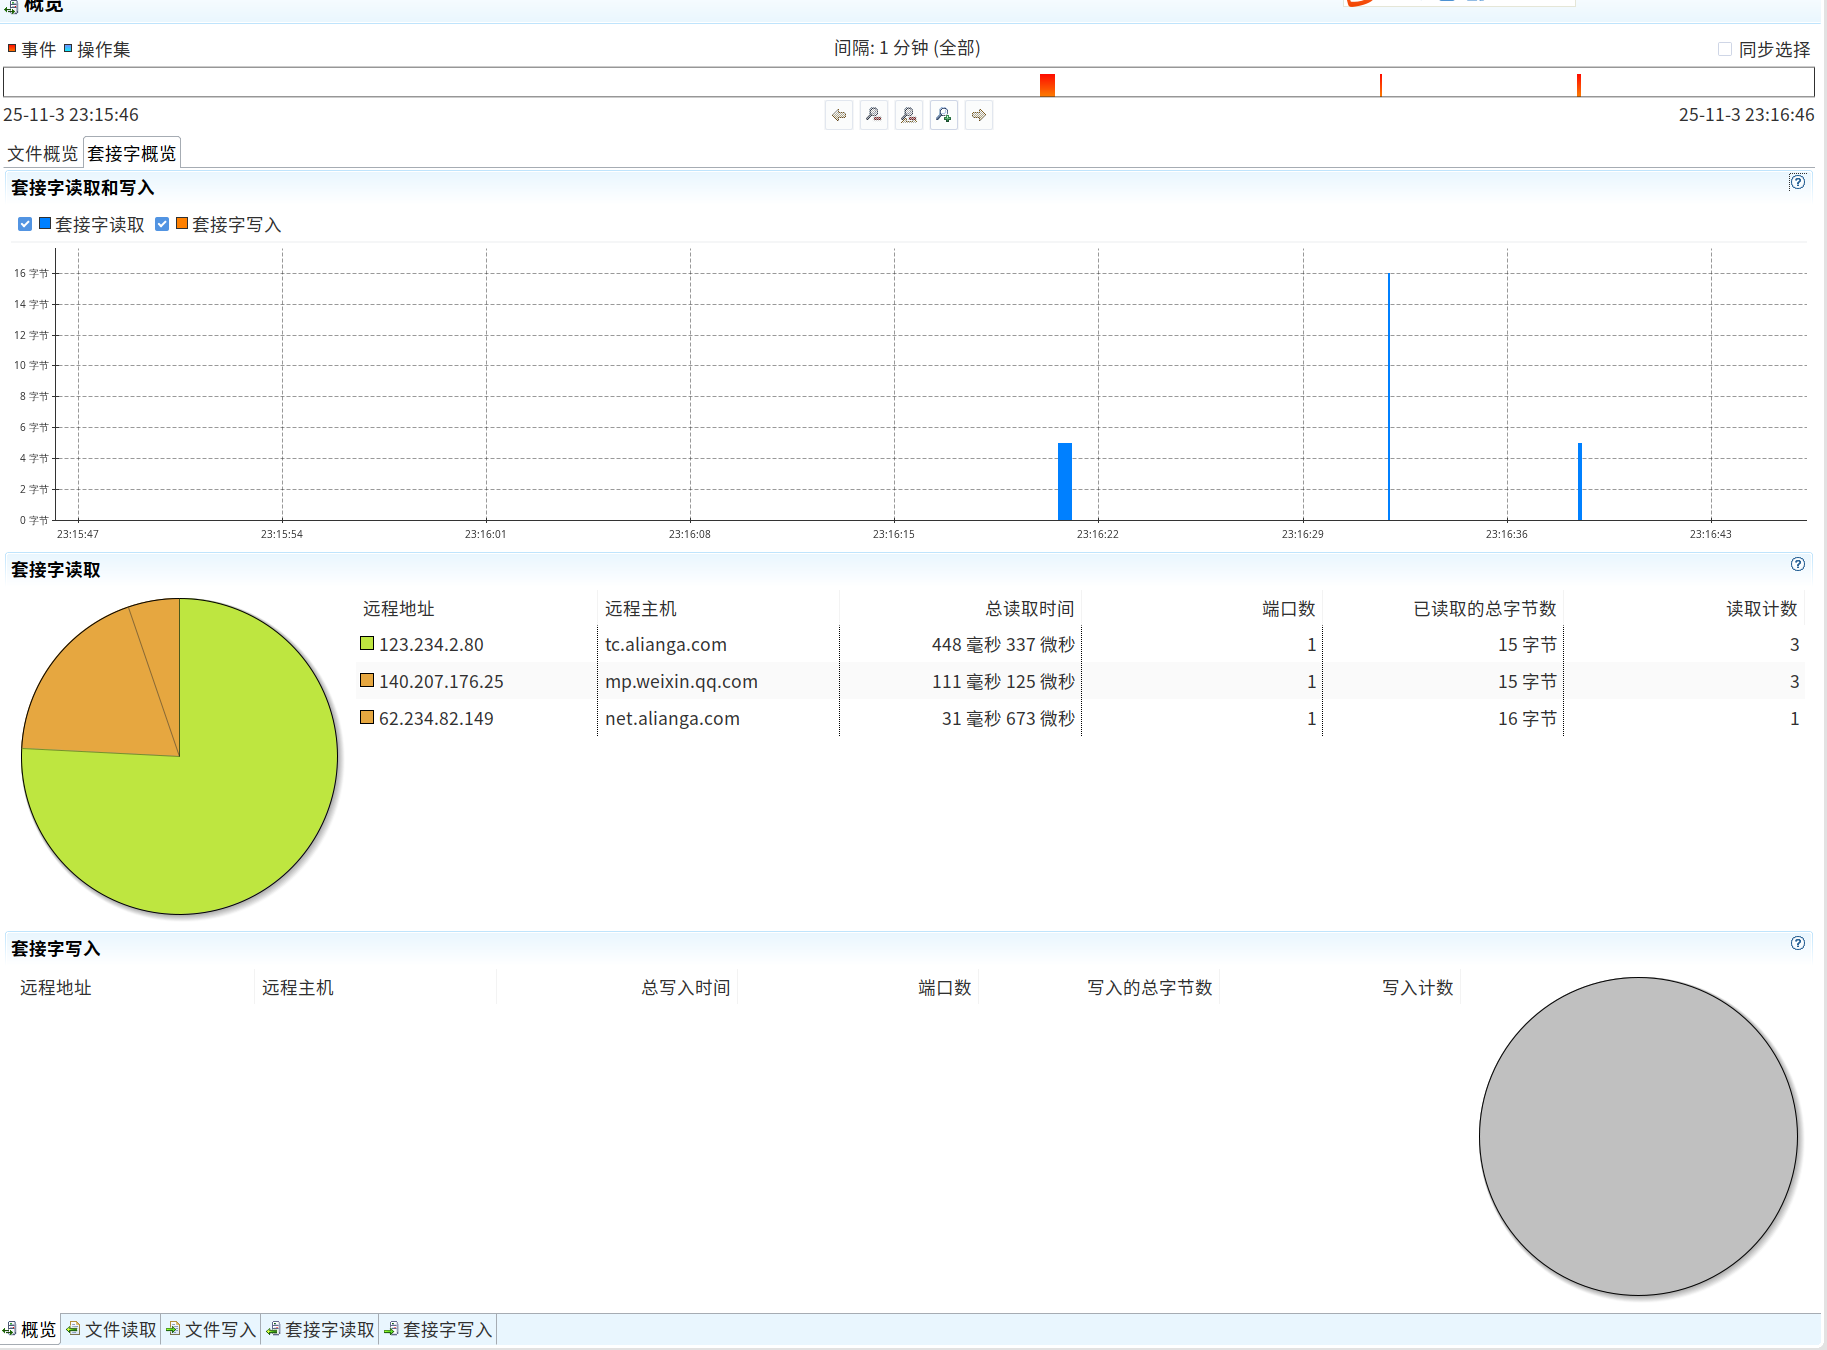
Task: Open help for the 套接字读取和写入 chart section
Action: tap(1797, 182)
